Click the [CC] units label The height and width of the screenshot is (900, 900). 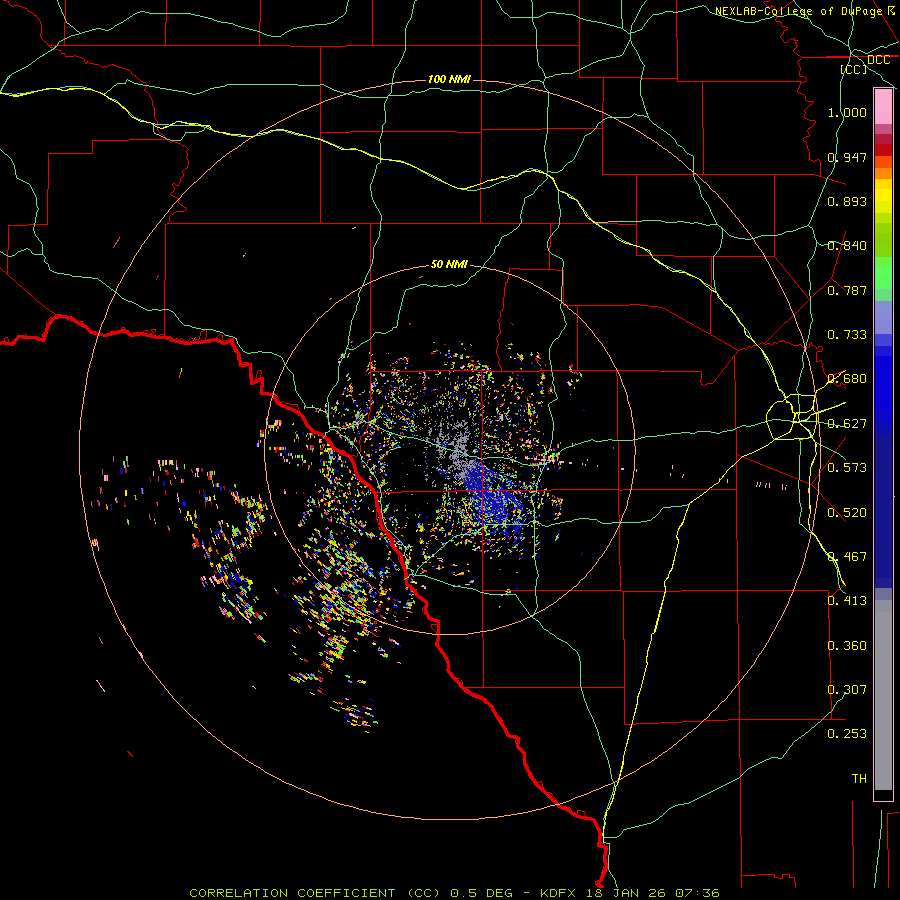click(854, 69)
